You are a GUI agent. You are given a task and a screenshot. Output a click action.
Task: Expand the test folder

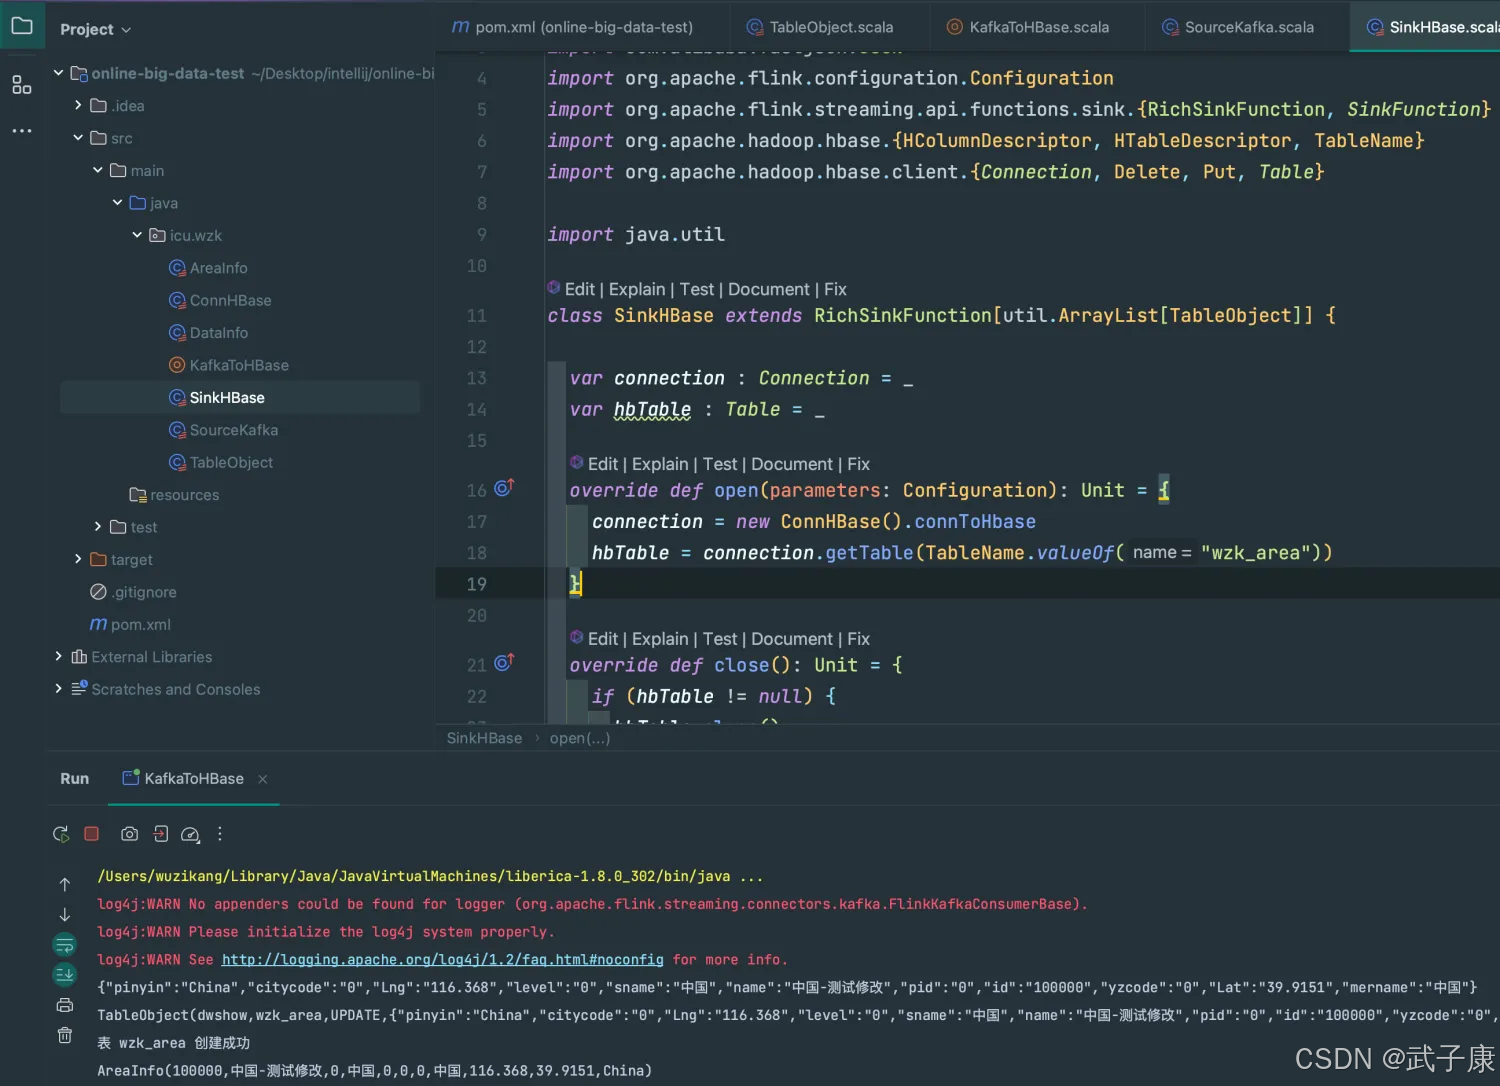coord(98,527)
